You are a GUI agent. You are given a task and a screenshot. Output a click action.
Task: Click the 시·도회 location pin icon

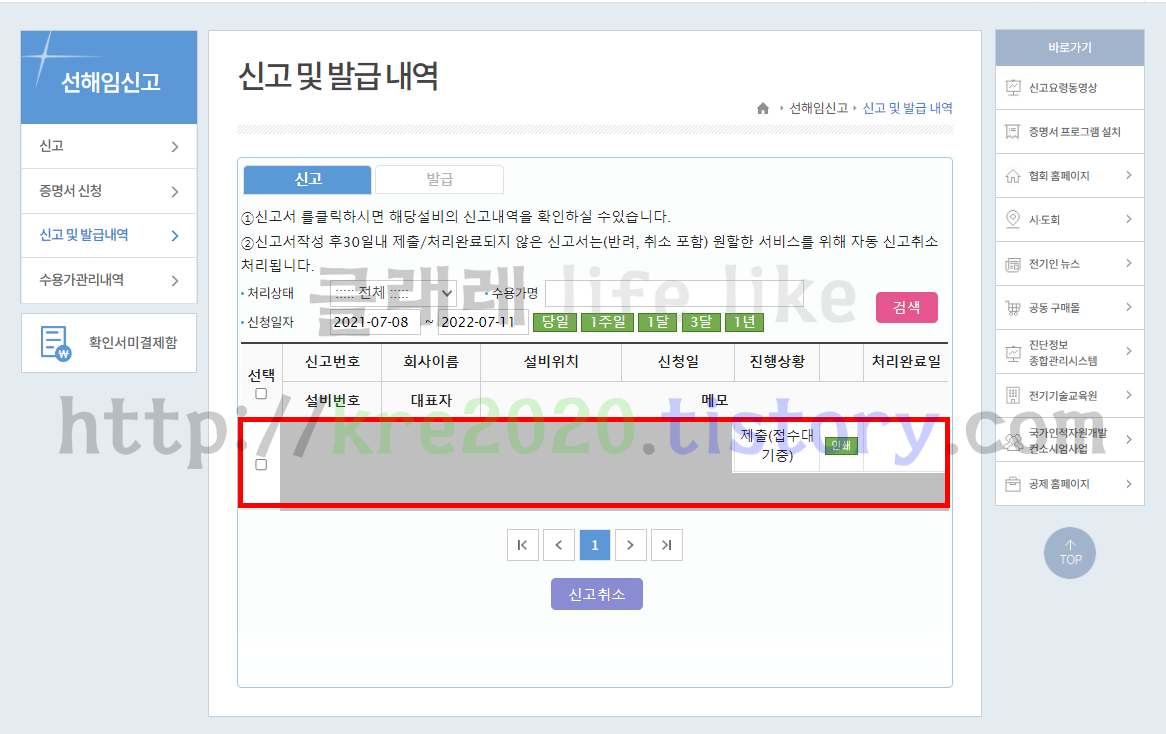pos(1013,219)
